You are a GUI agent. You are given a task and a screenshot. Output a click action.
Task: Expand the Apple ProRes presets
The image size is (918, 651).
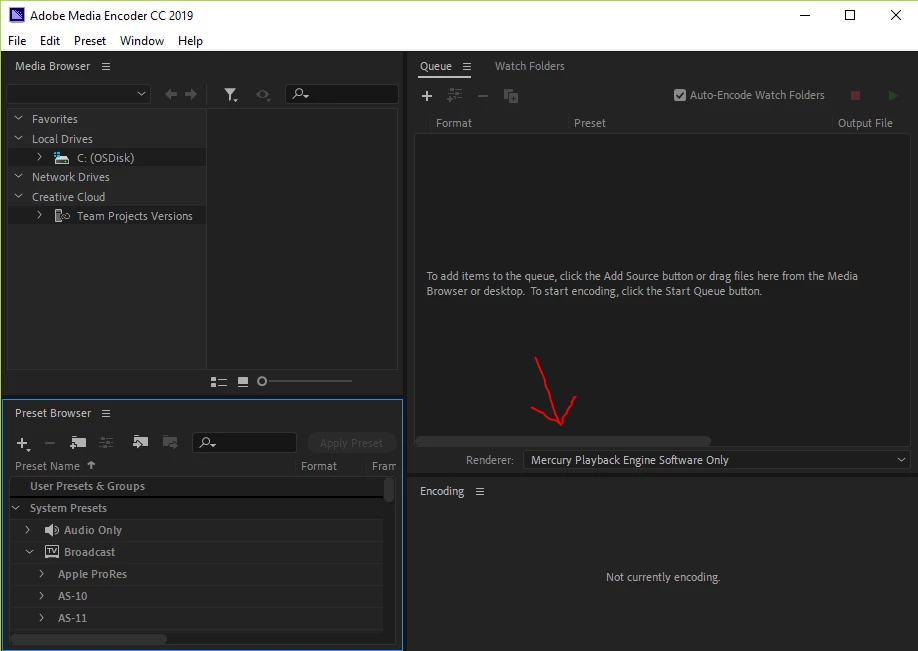41,574
